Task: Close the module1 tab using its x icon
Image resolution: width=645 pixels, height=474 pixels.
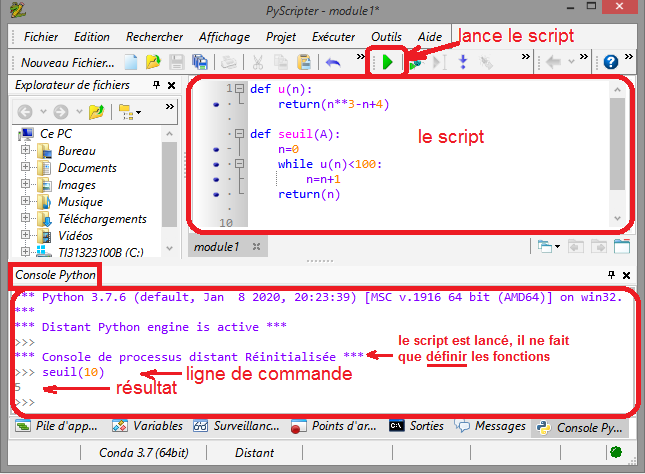Action: [x=256, y=246]
